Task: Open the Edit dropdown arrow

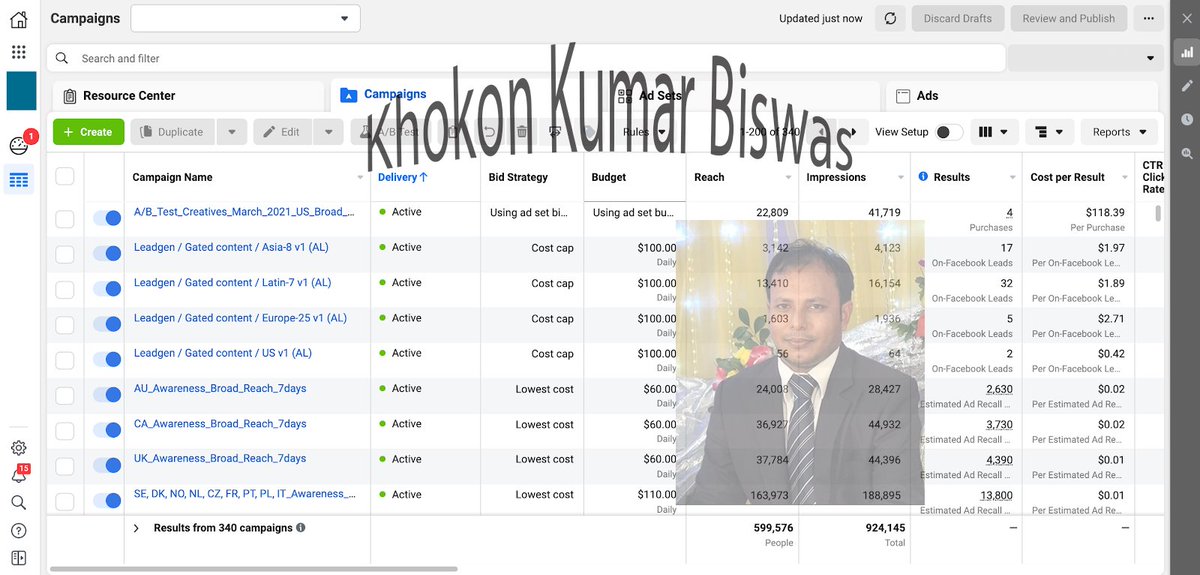Action: 328,132
